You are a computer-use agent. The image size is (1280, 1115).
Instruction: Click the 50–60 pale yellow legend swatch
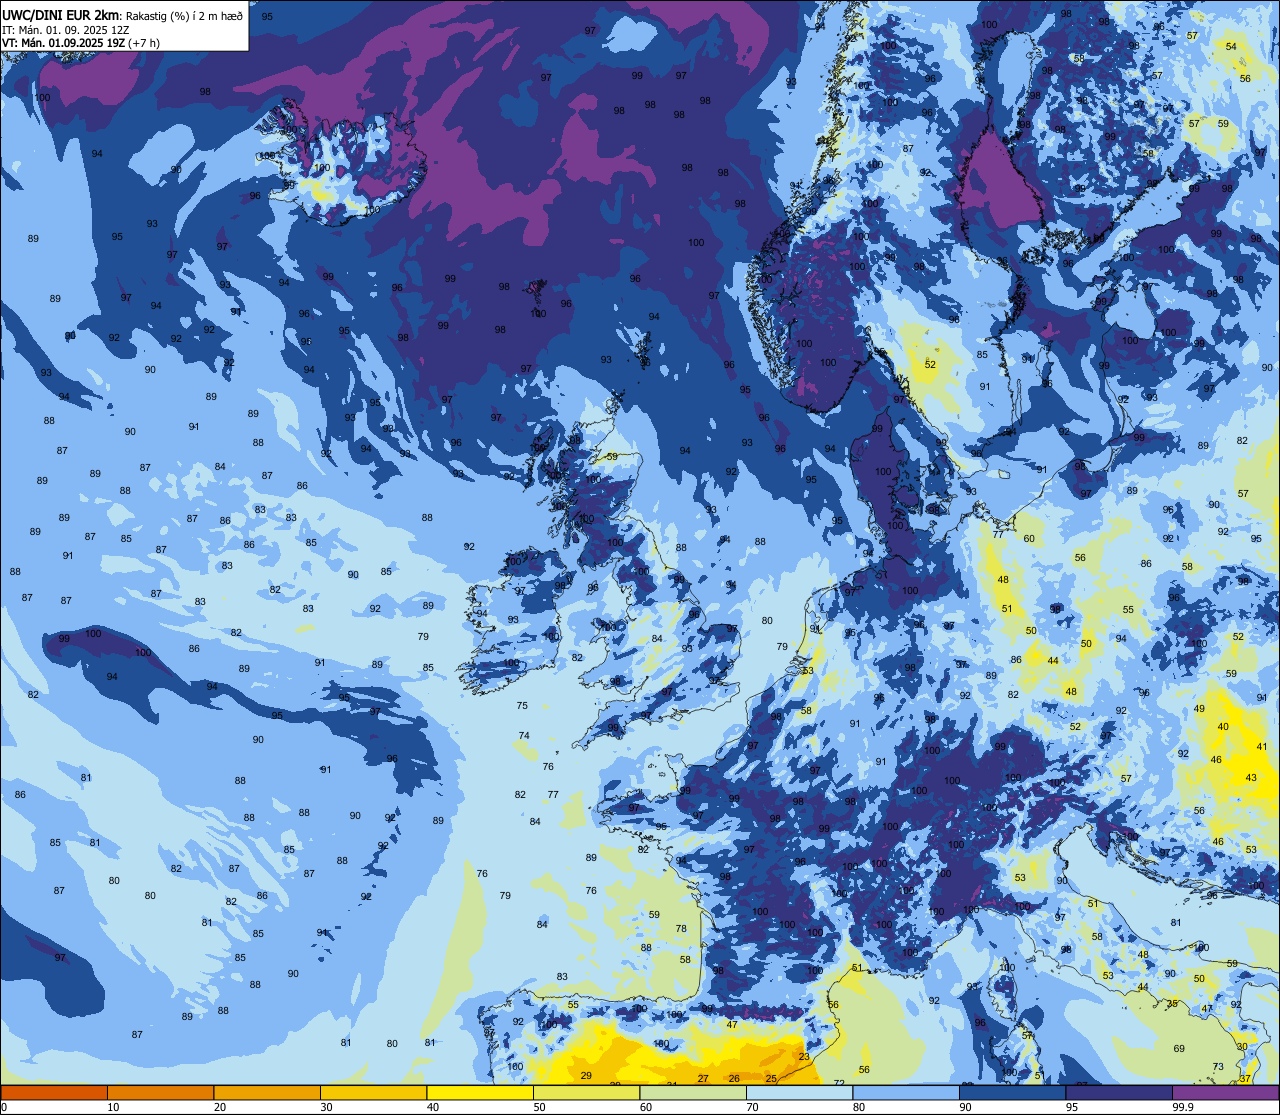(x=586, y=1092)
